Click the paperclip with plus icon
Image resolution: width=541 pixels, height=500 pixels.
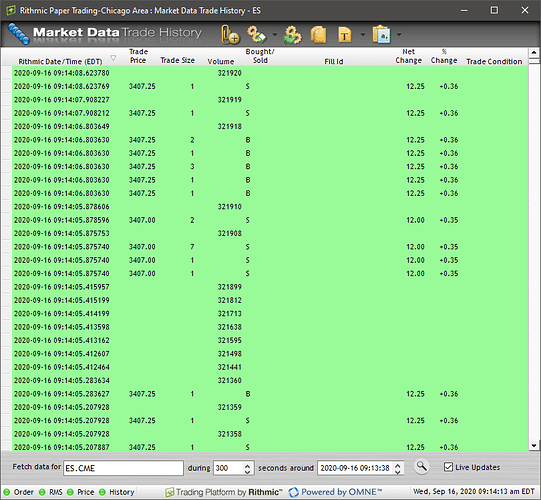coord(230,35)
